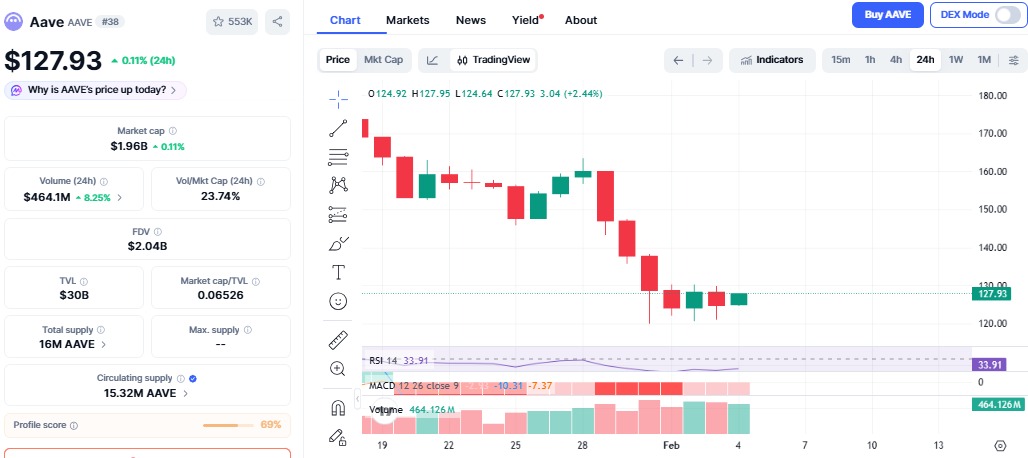
Task: Select the trend line drawing tool
Action: click(x=338, y=128)
